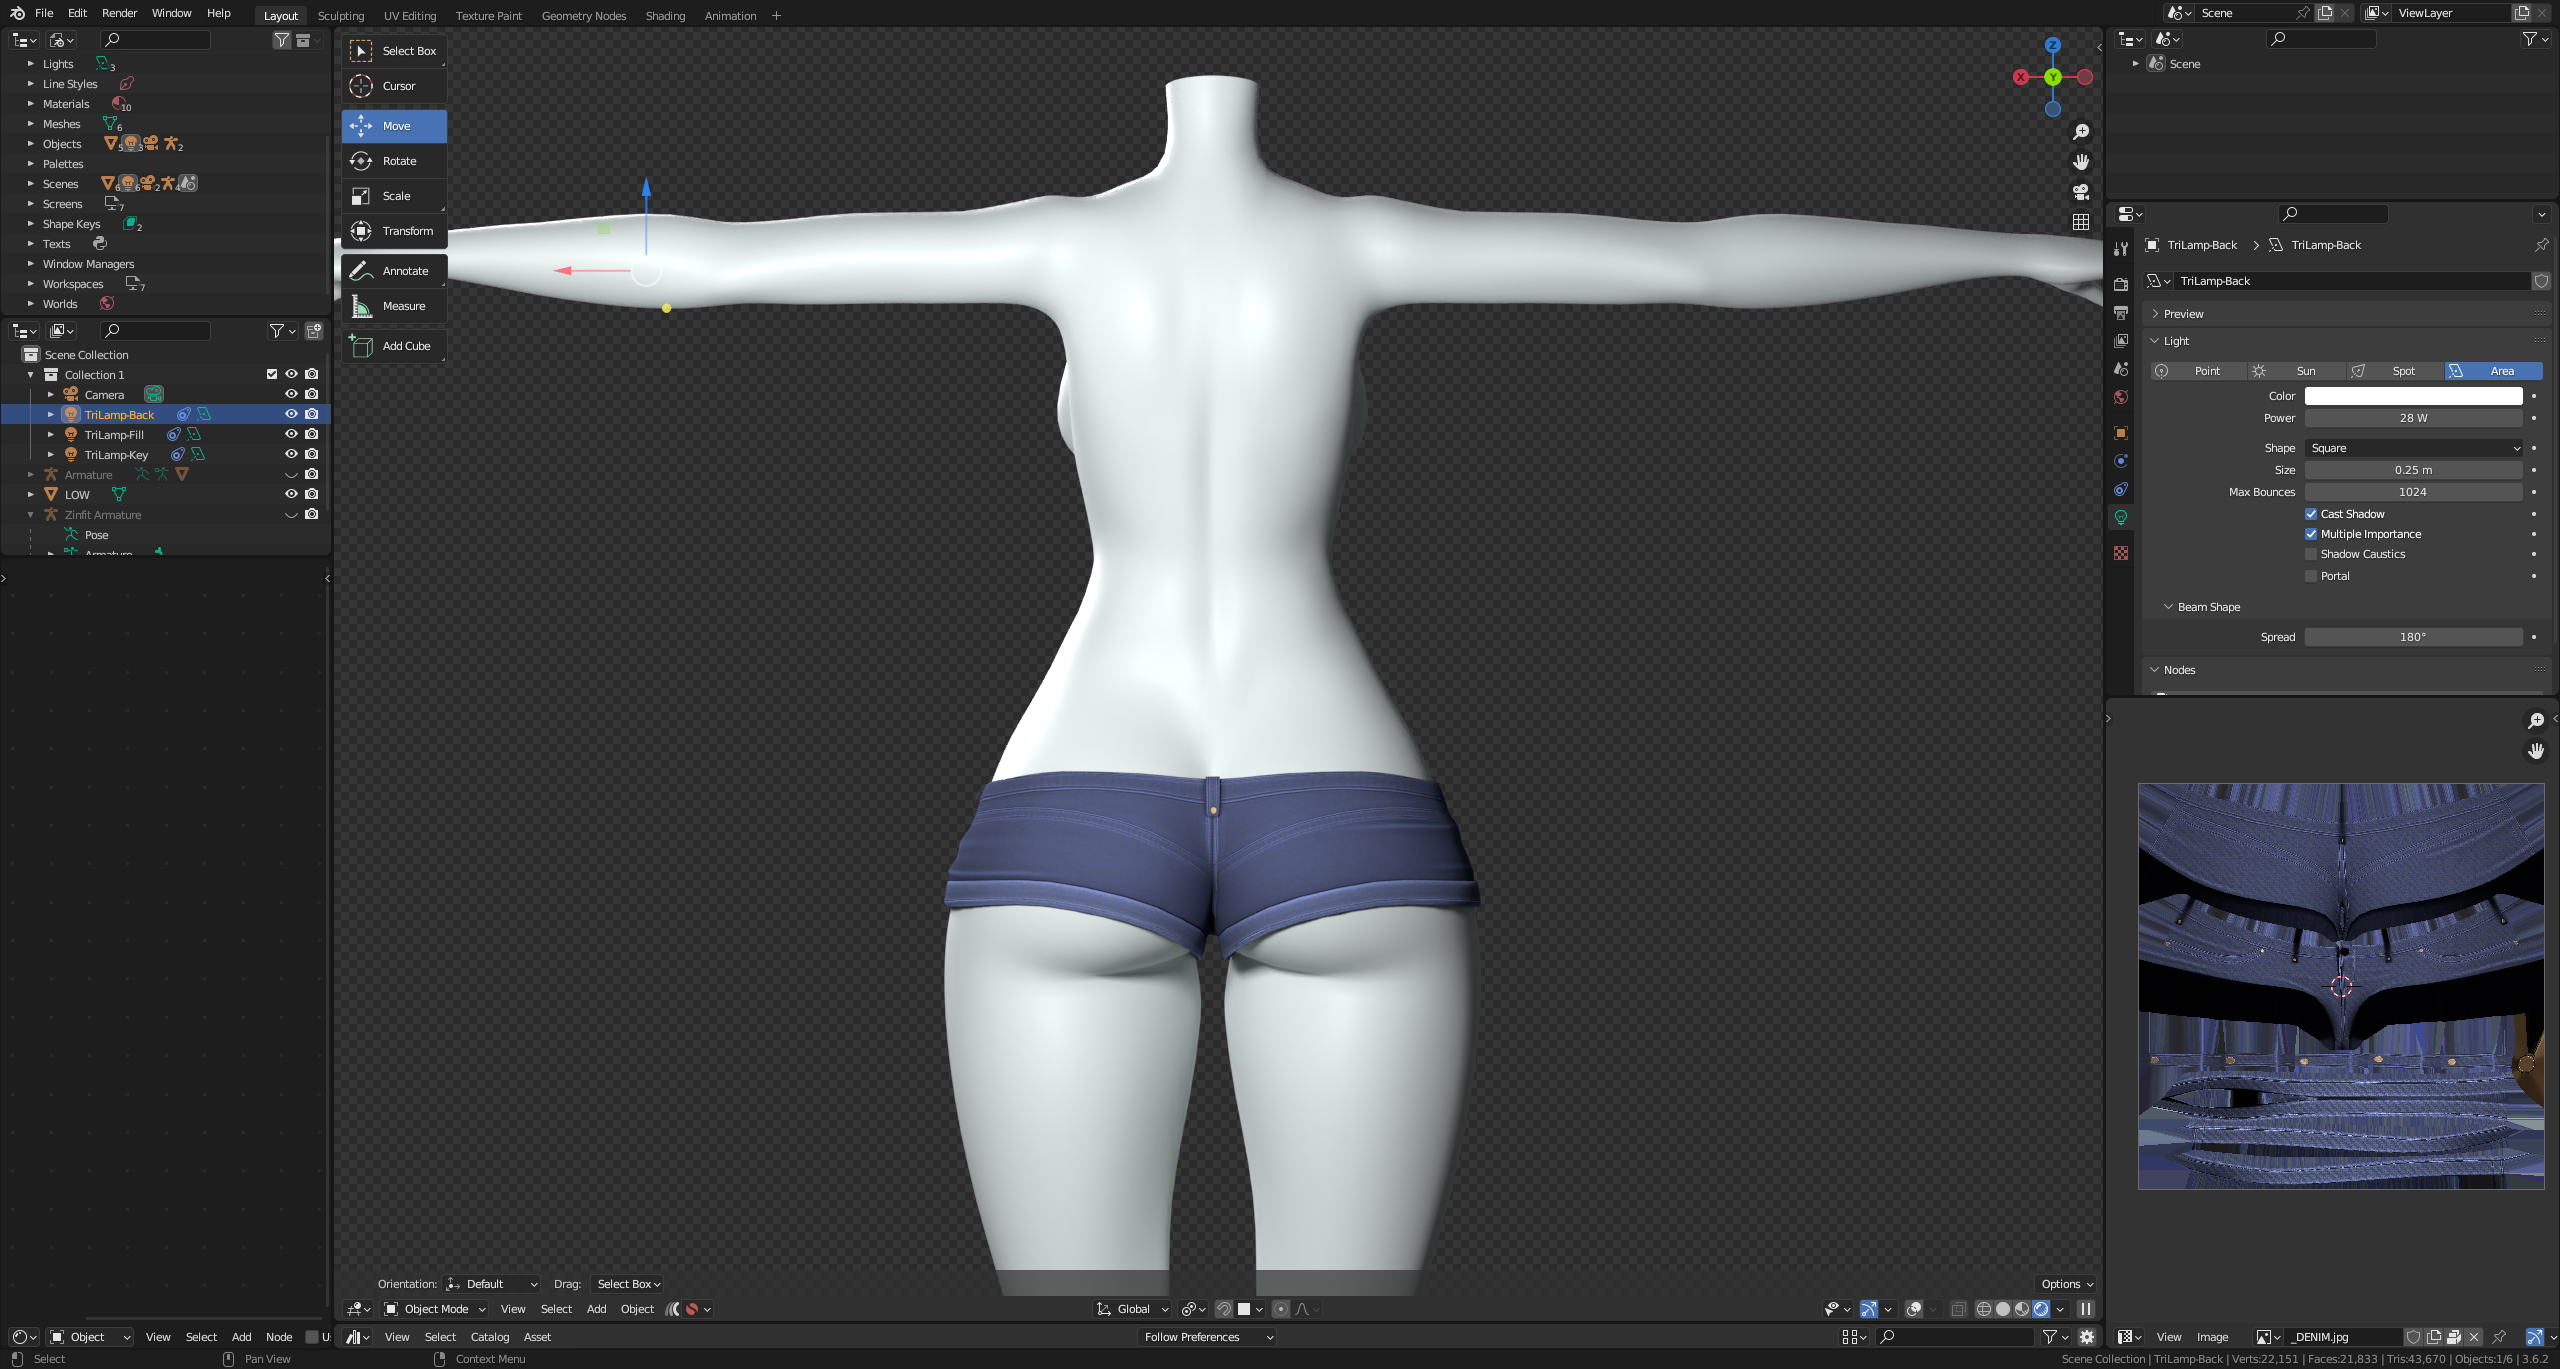Screen dimensions: 2560x1369
Task: Set light type to Sun
Action: pyautogui.click(x=2295, y=371)
